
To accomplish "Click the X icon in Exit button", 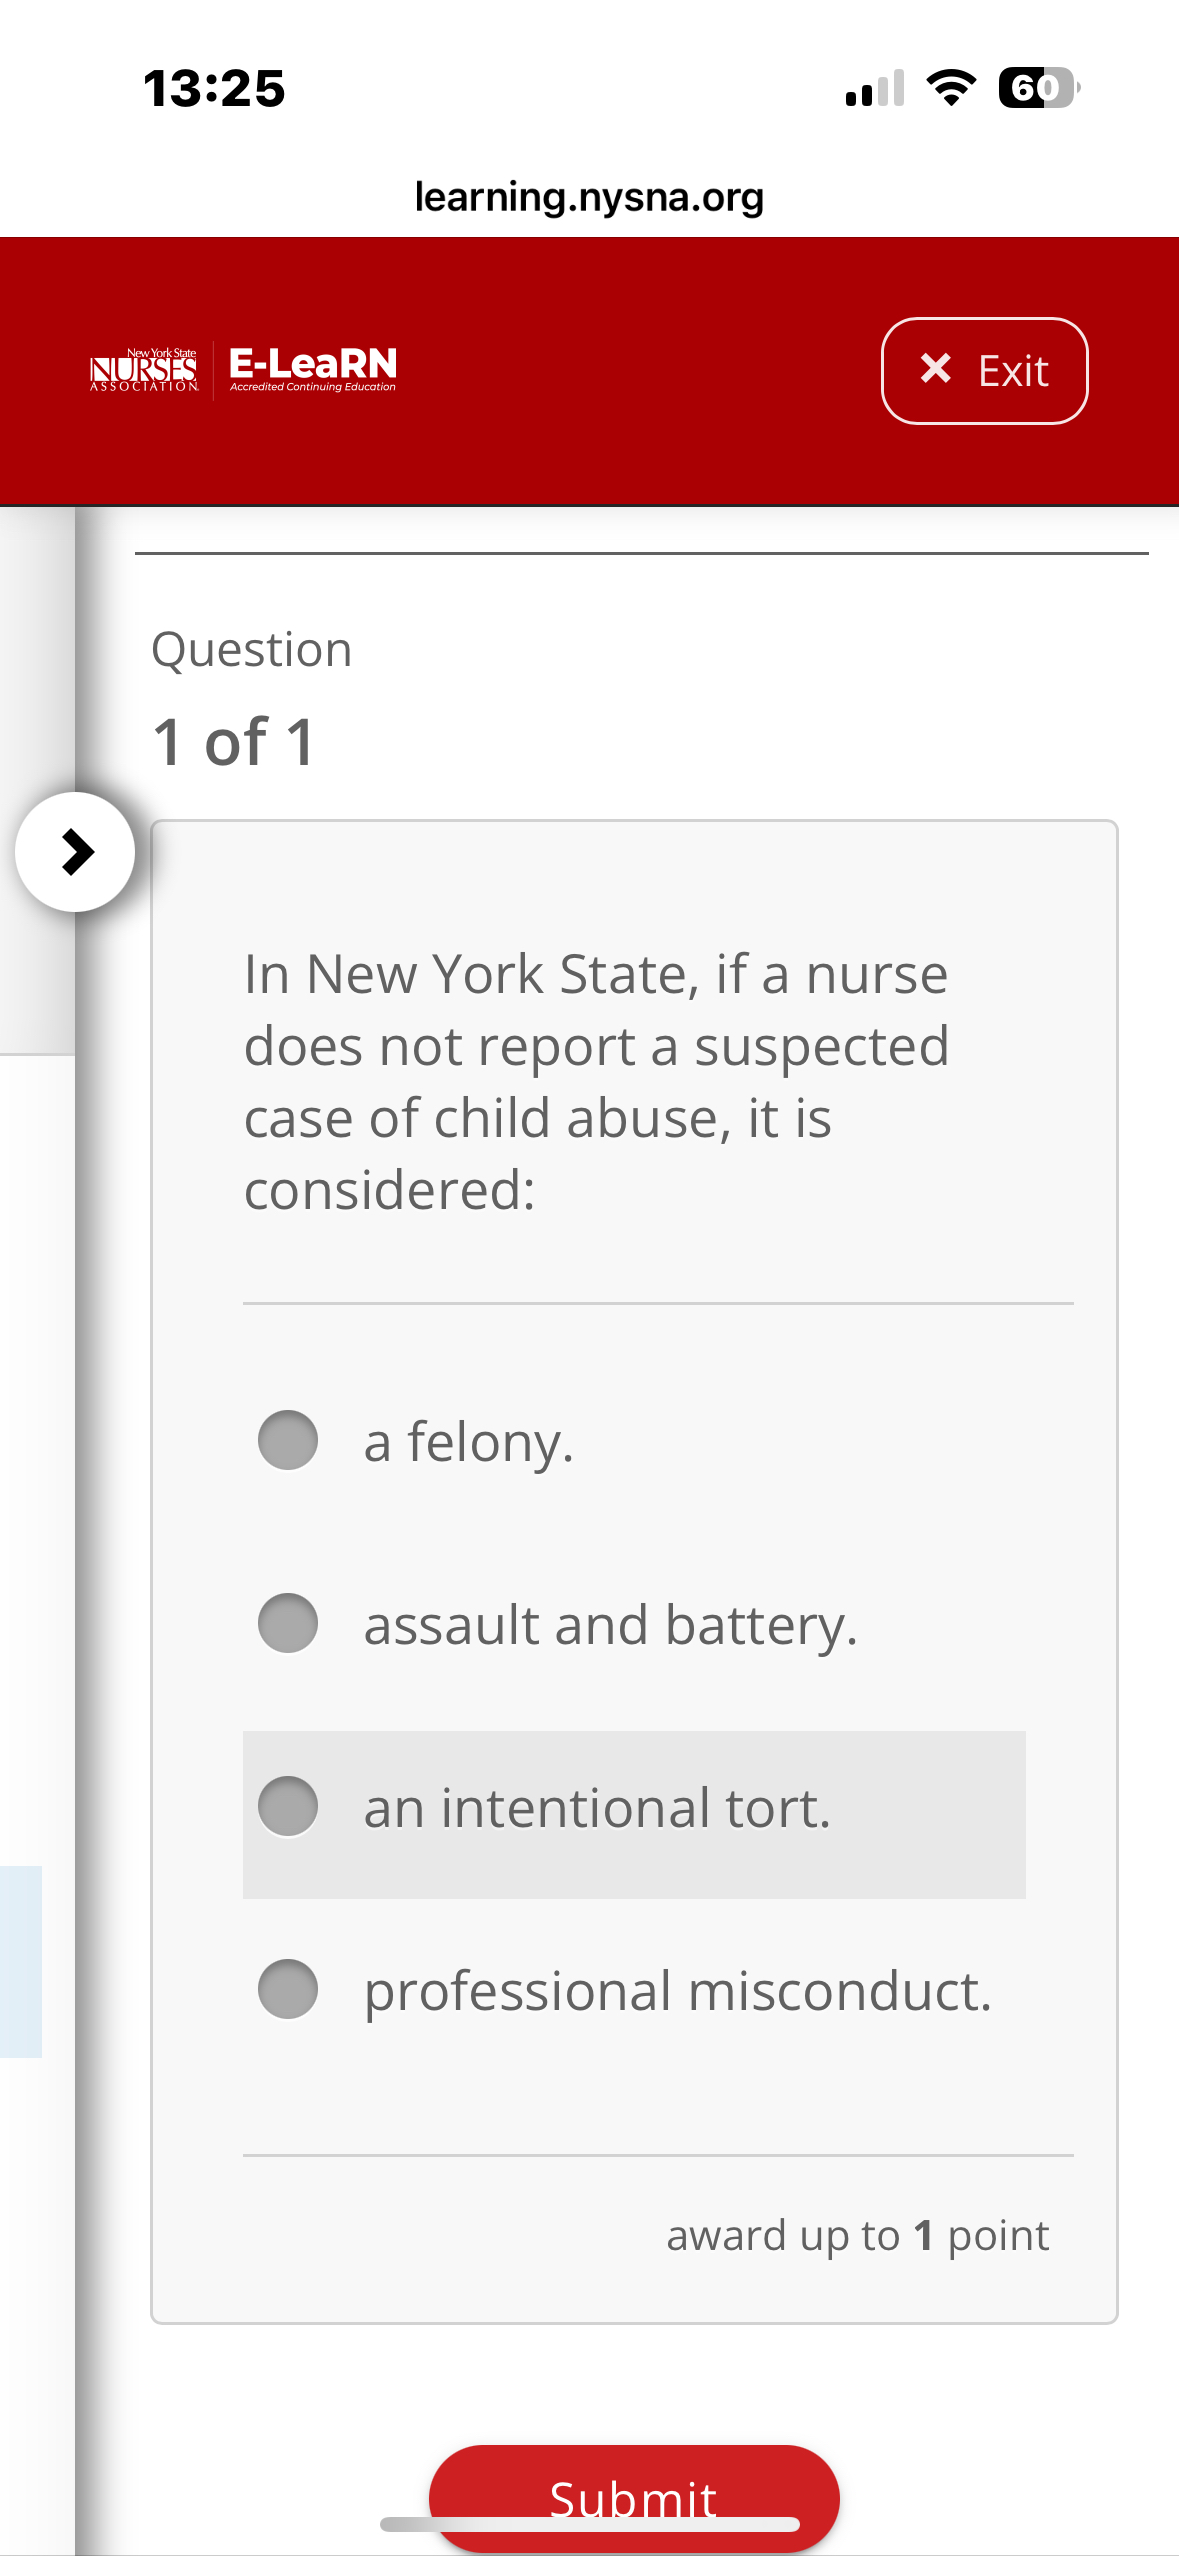I will click(x=936, y=369).
